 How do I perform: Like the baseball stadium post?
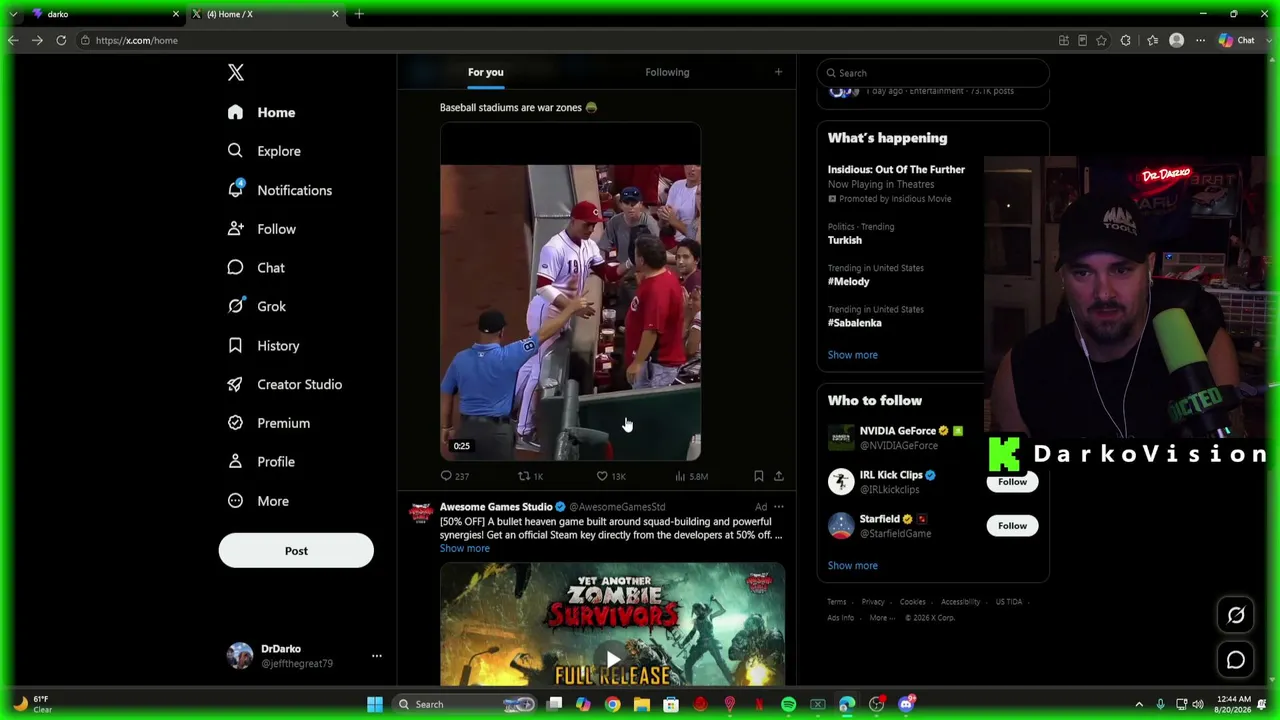tap(610, 476)
